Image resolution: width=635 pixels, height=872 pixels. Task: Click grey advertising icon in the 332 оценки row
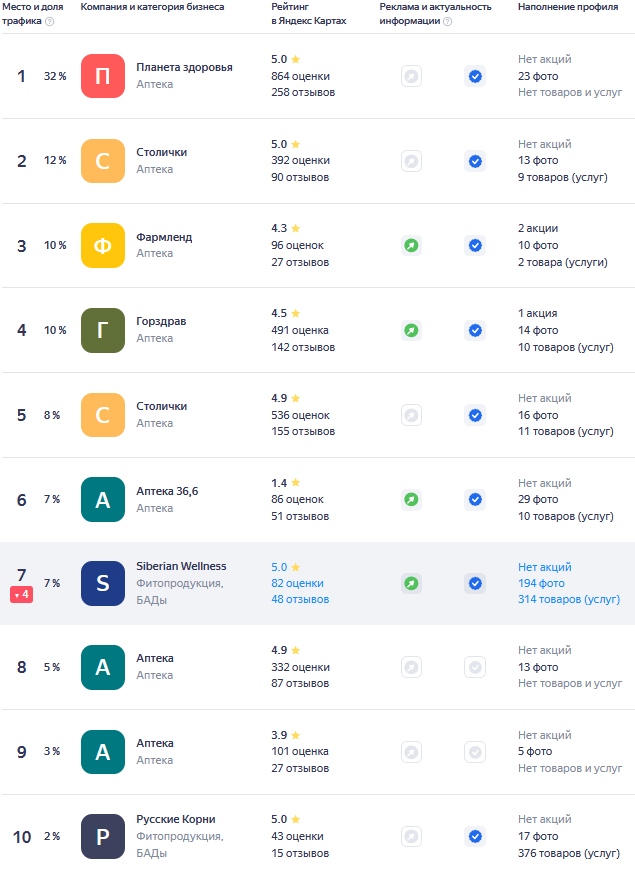[x=411, y=667]
